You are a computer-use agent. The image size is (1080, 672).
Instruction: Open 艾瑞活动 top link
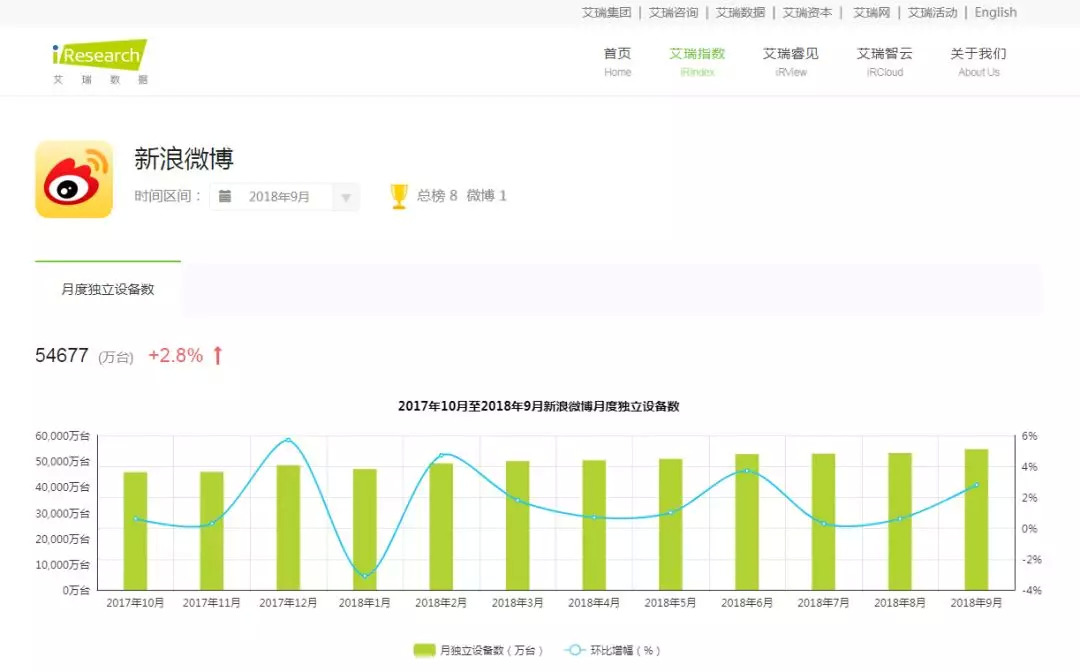(933, 12)
